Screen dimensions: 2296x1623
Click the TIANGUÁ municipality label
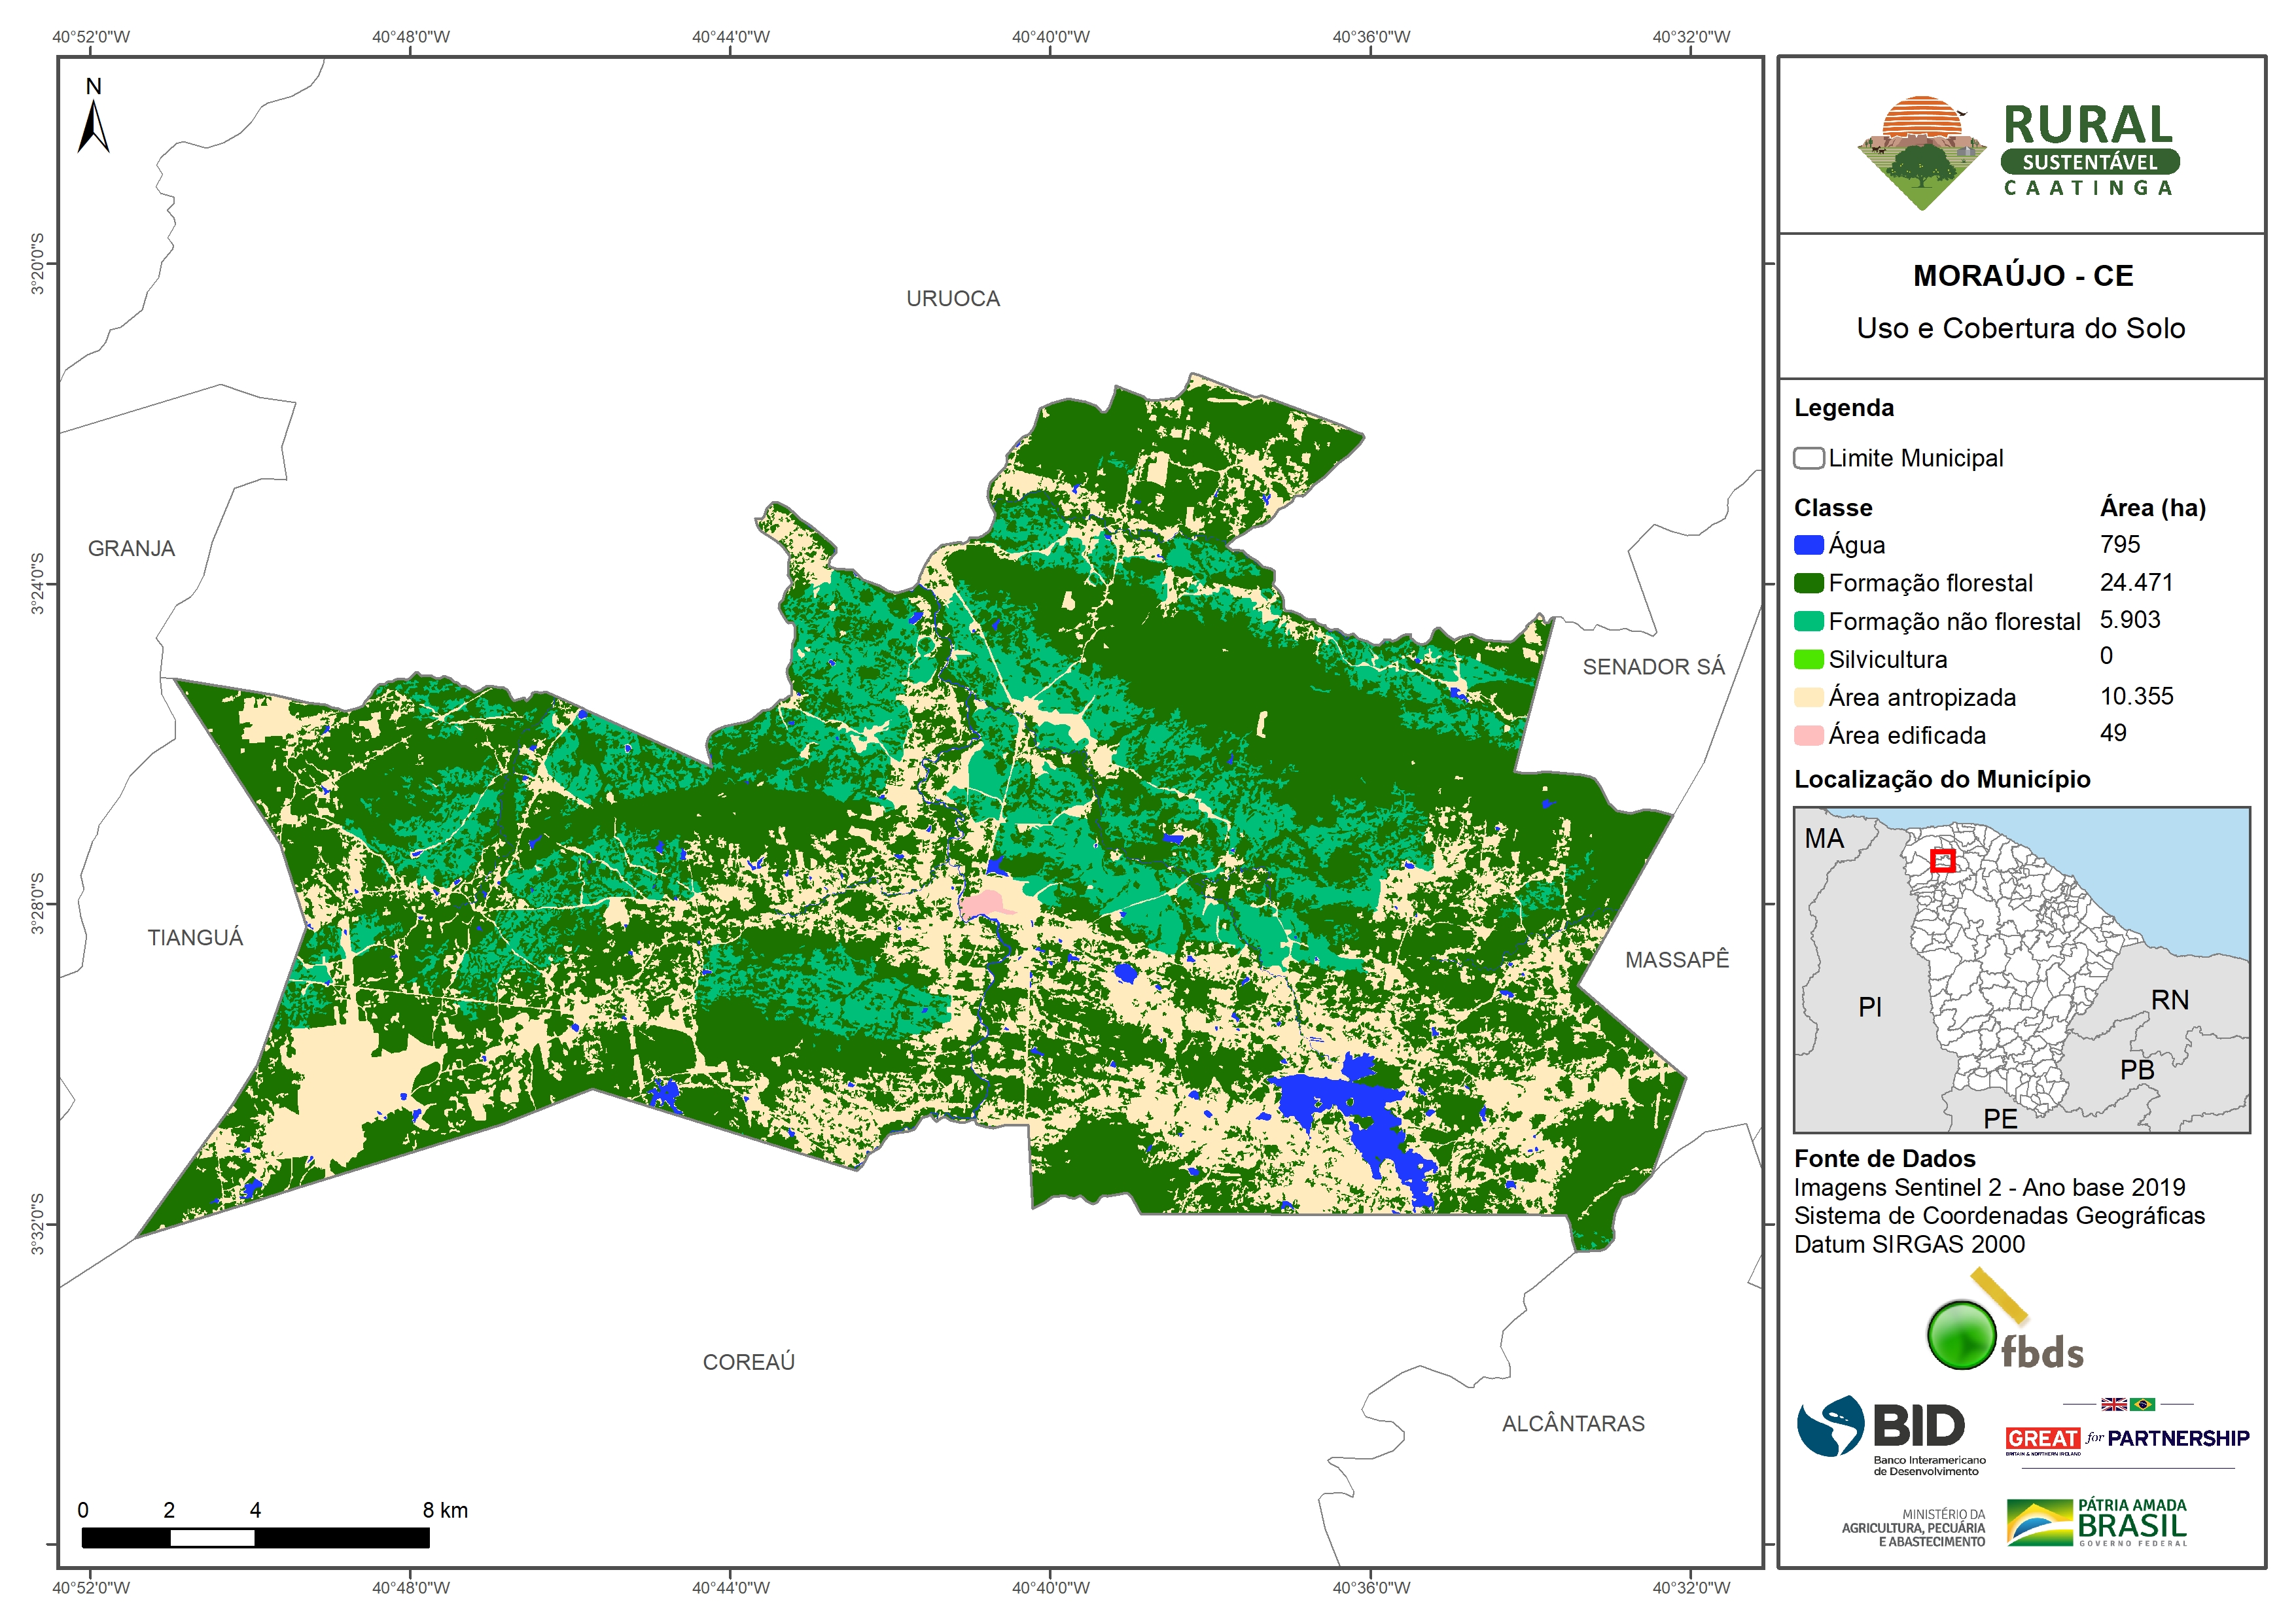tap(195, 937)
